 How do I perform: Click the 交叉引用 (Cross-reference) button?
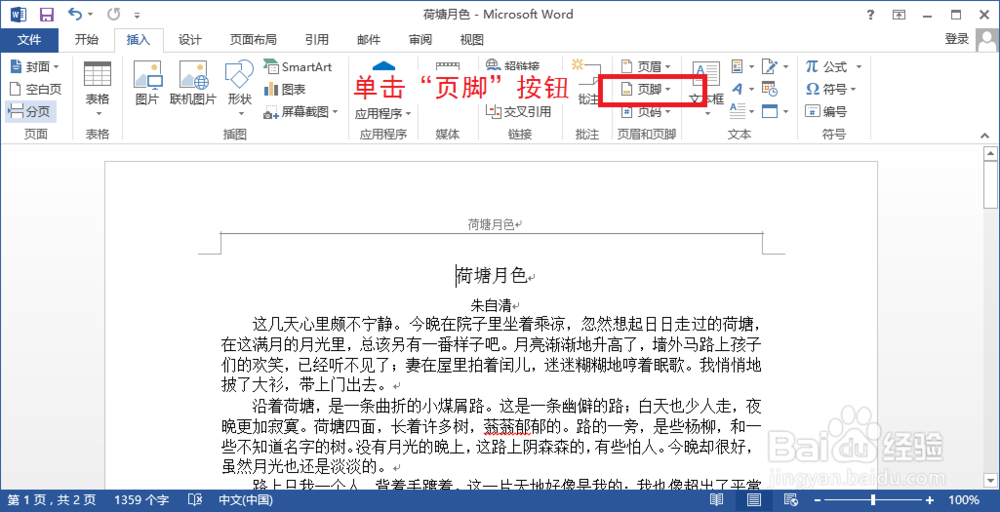pos(518,112)
